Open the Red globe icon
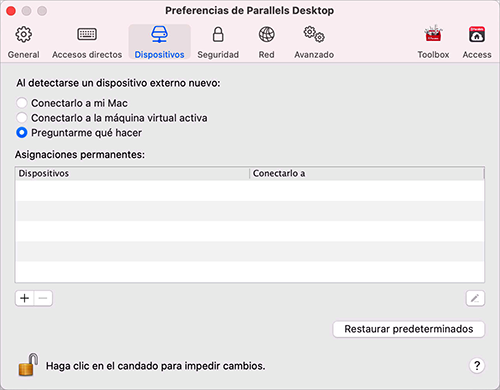This screenshot has width=500, height=390. [267, 35]
